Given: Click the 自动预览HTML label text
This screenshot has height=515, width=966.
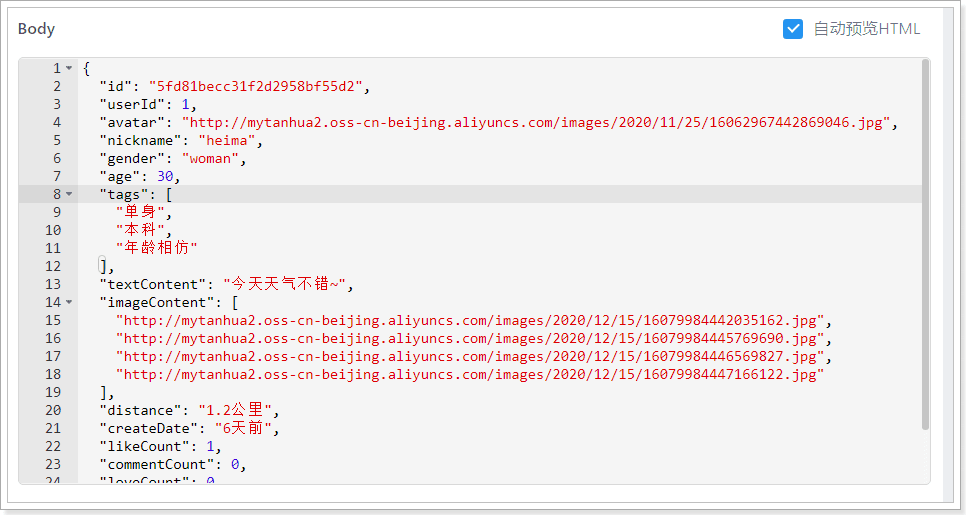Looking at the screenshot, I should (x=866, y=29).
